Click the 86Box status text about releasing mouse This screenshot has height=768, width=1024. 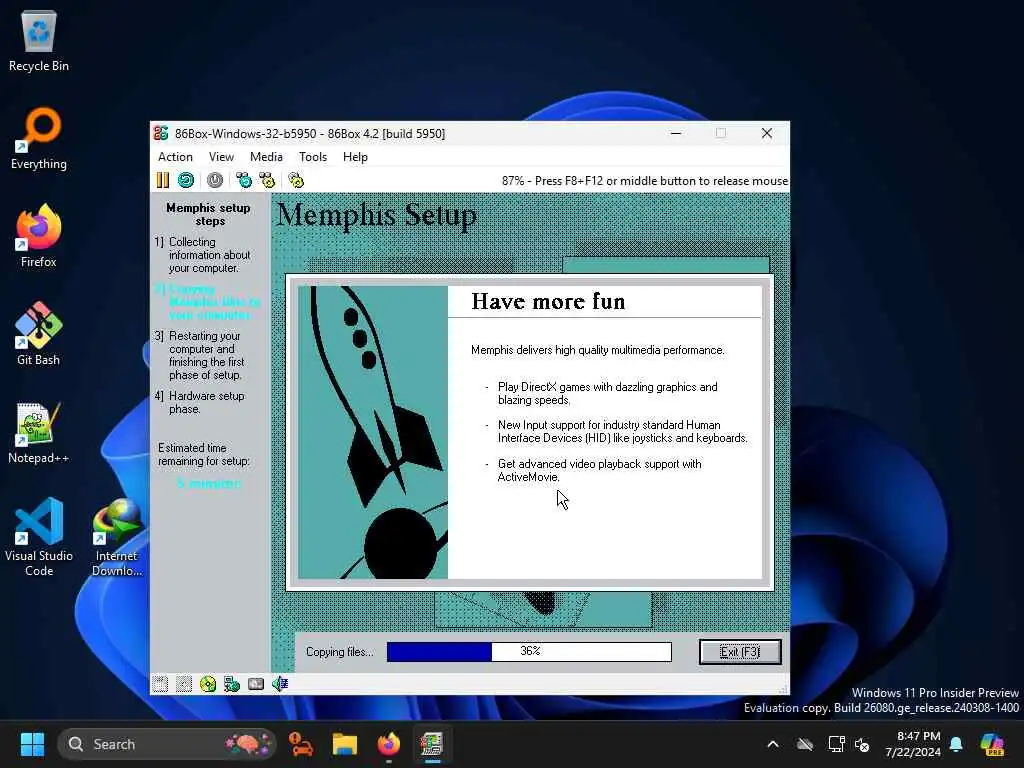click(x=645, y=181)
